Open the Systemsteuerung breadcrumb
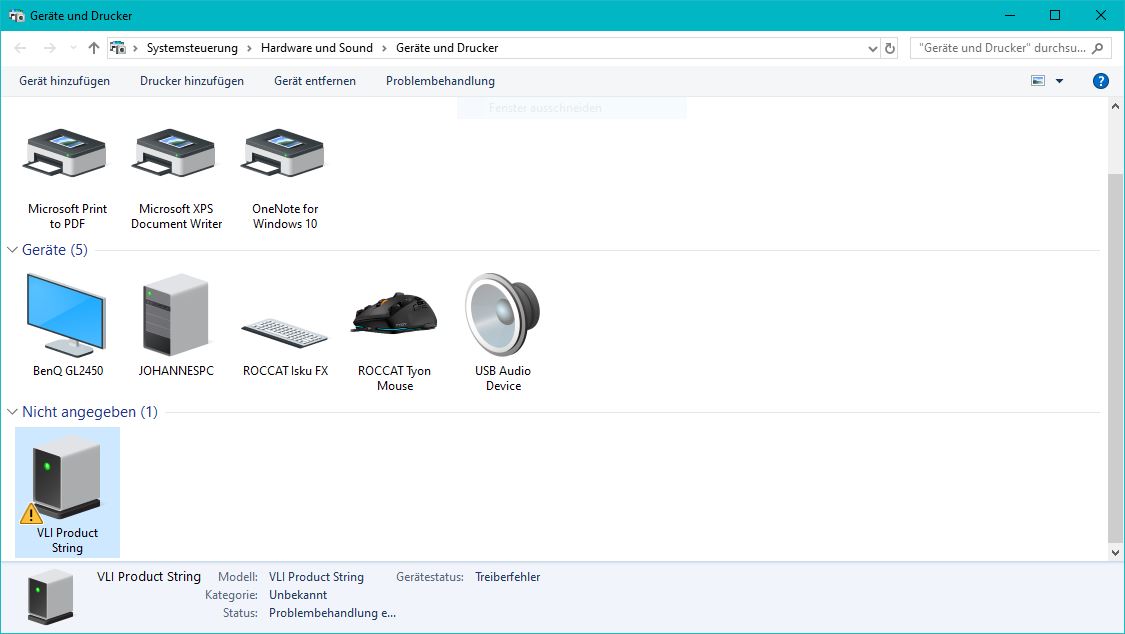Viewport: 1125px width, 634px height. tap(192, 48)
